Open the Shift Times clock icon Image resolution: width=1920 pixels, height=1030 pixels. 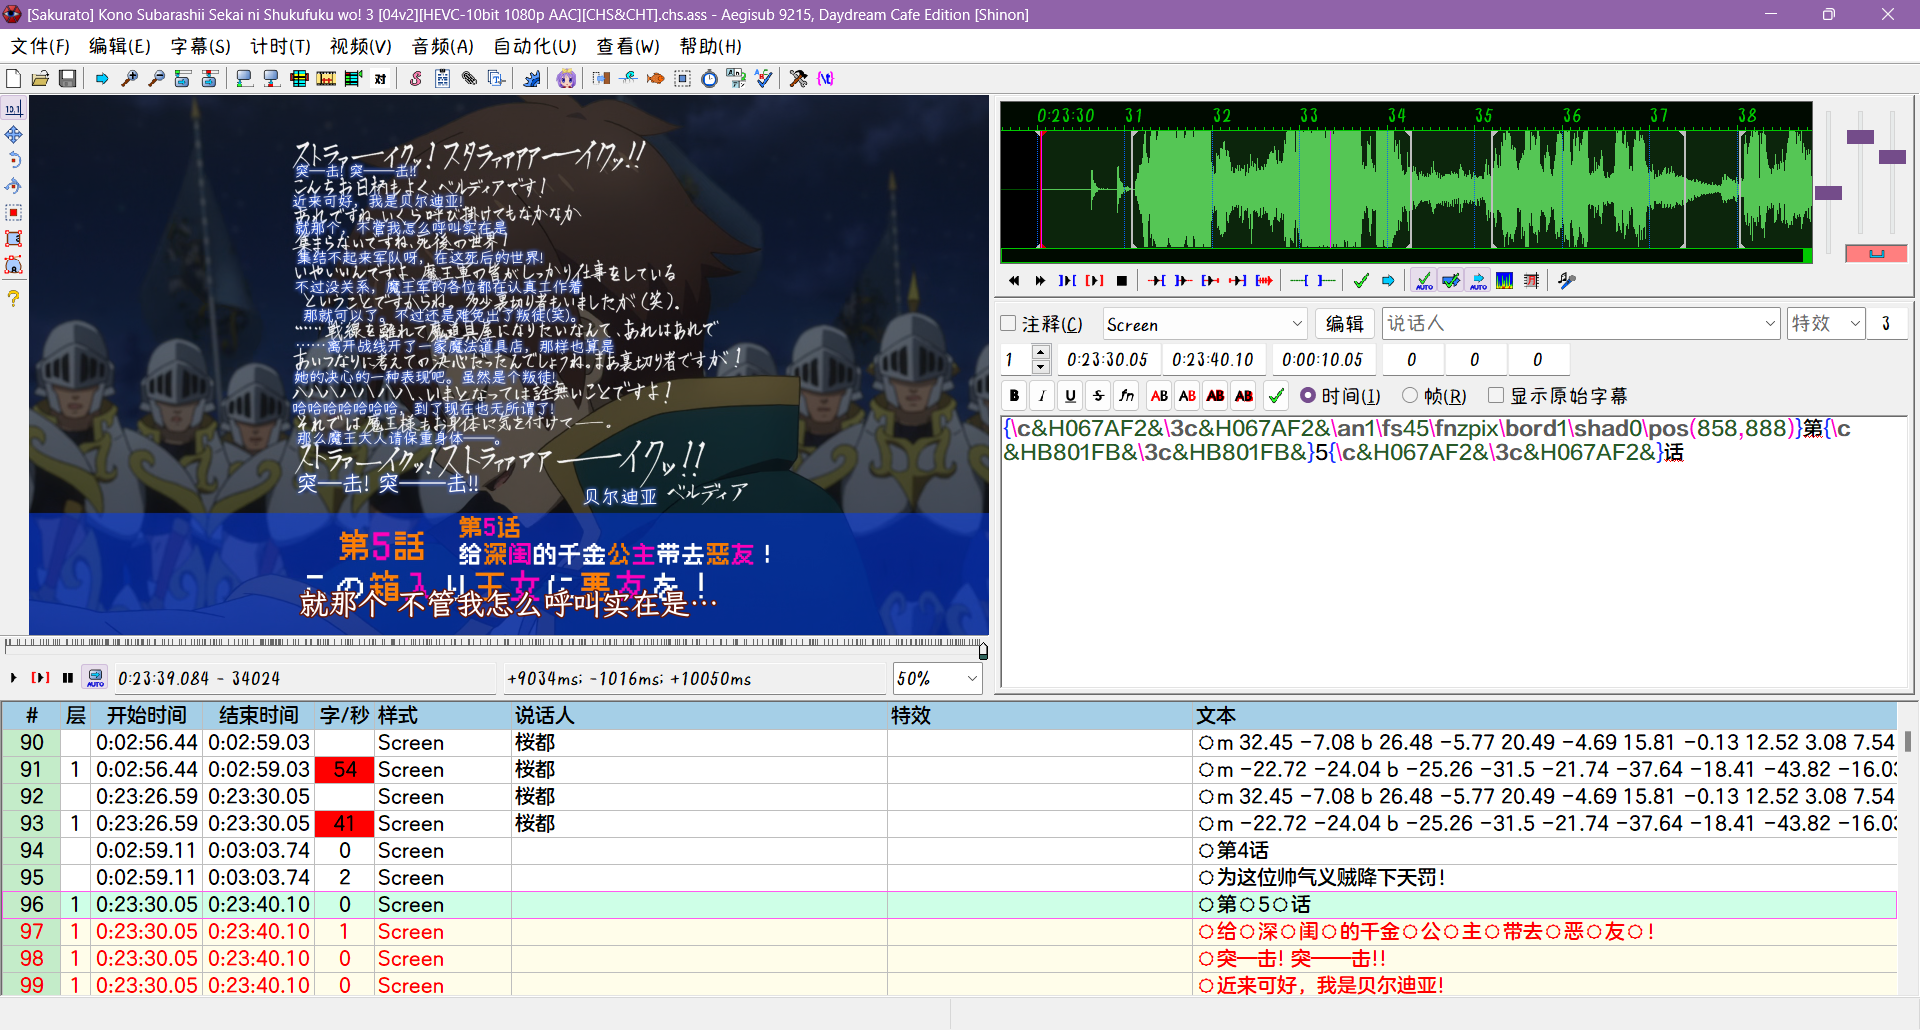coord(709,79)
